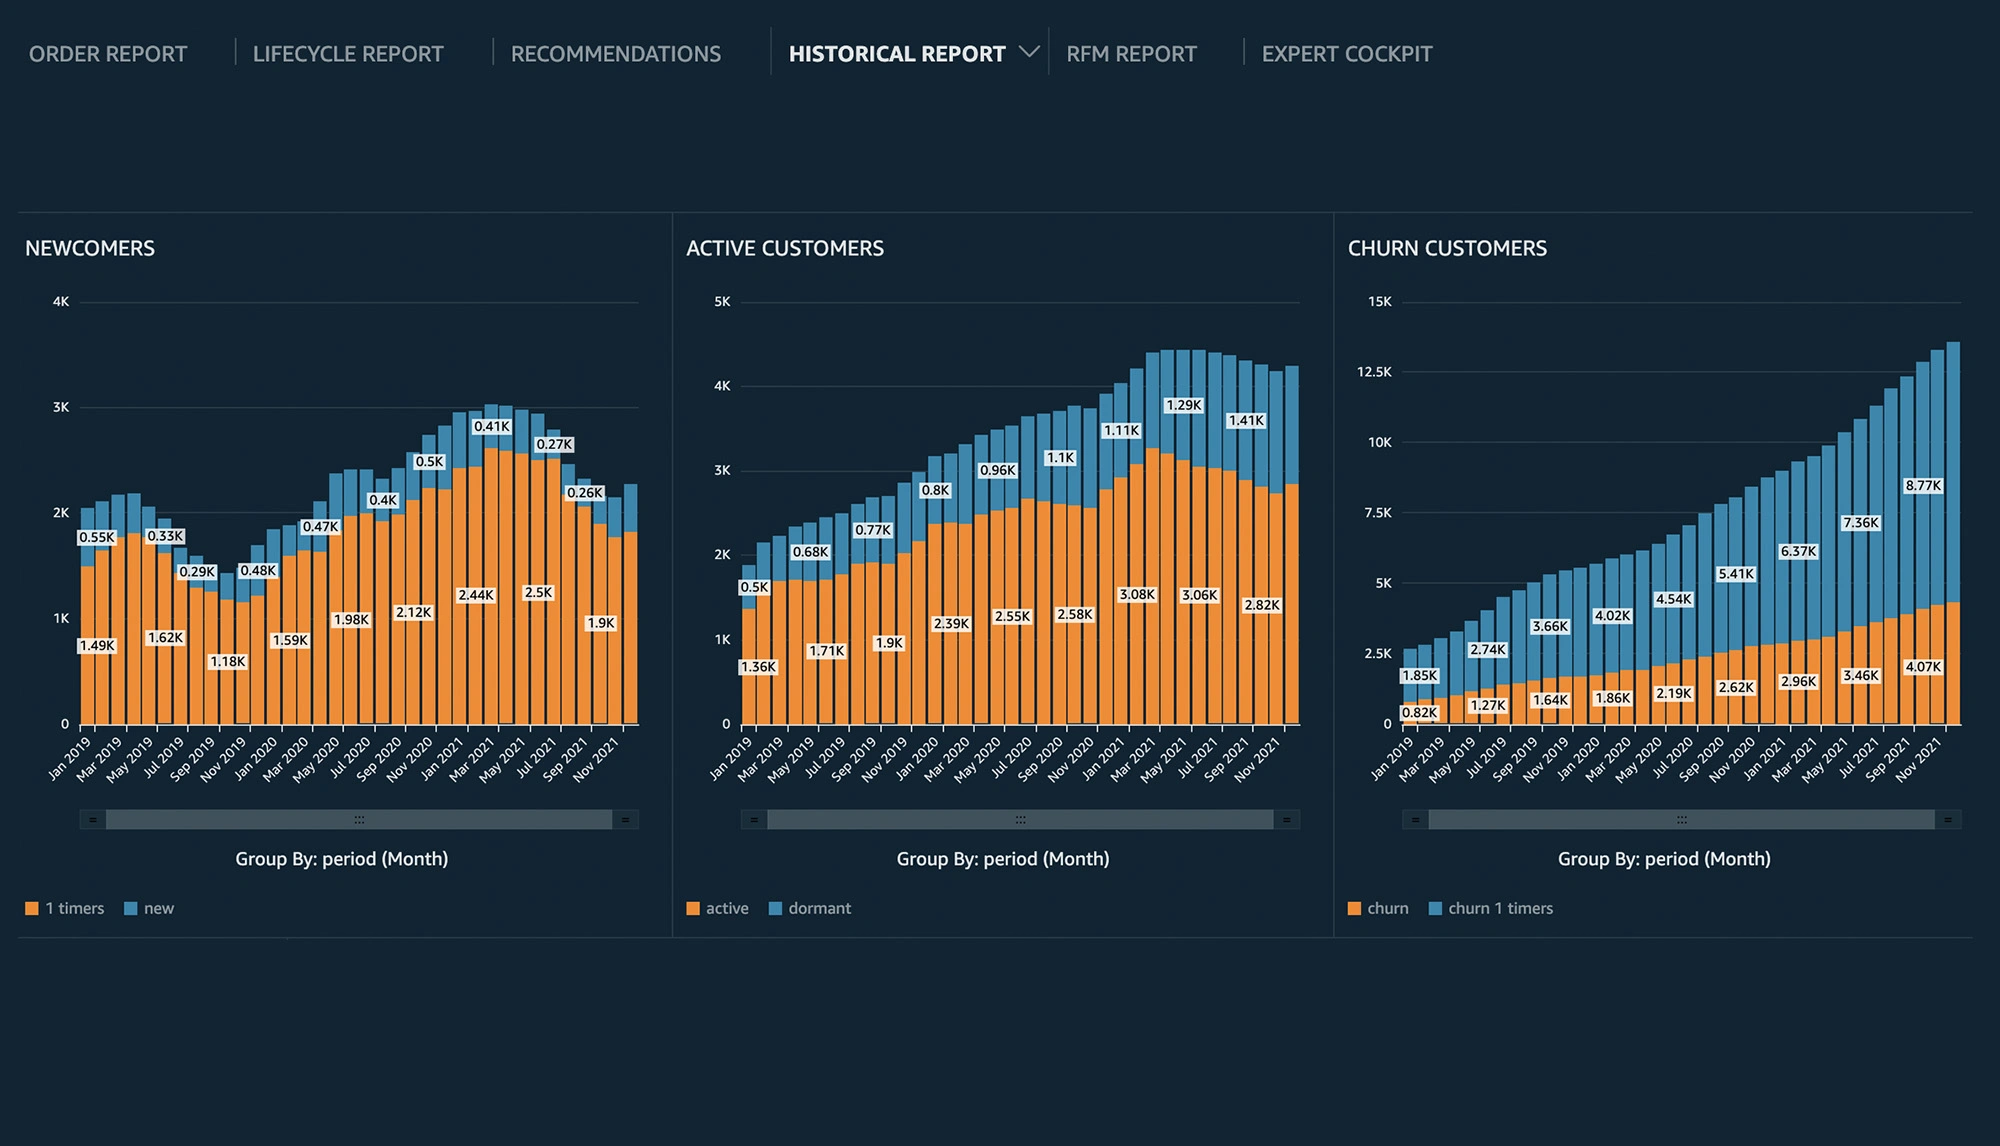Viewport: 2000px width, 1146px height.
Task: Open the Expert Cockpit tab
Action: pos(1347,54)
